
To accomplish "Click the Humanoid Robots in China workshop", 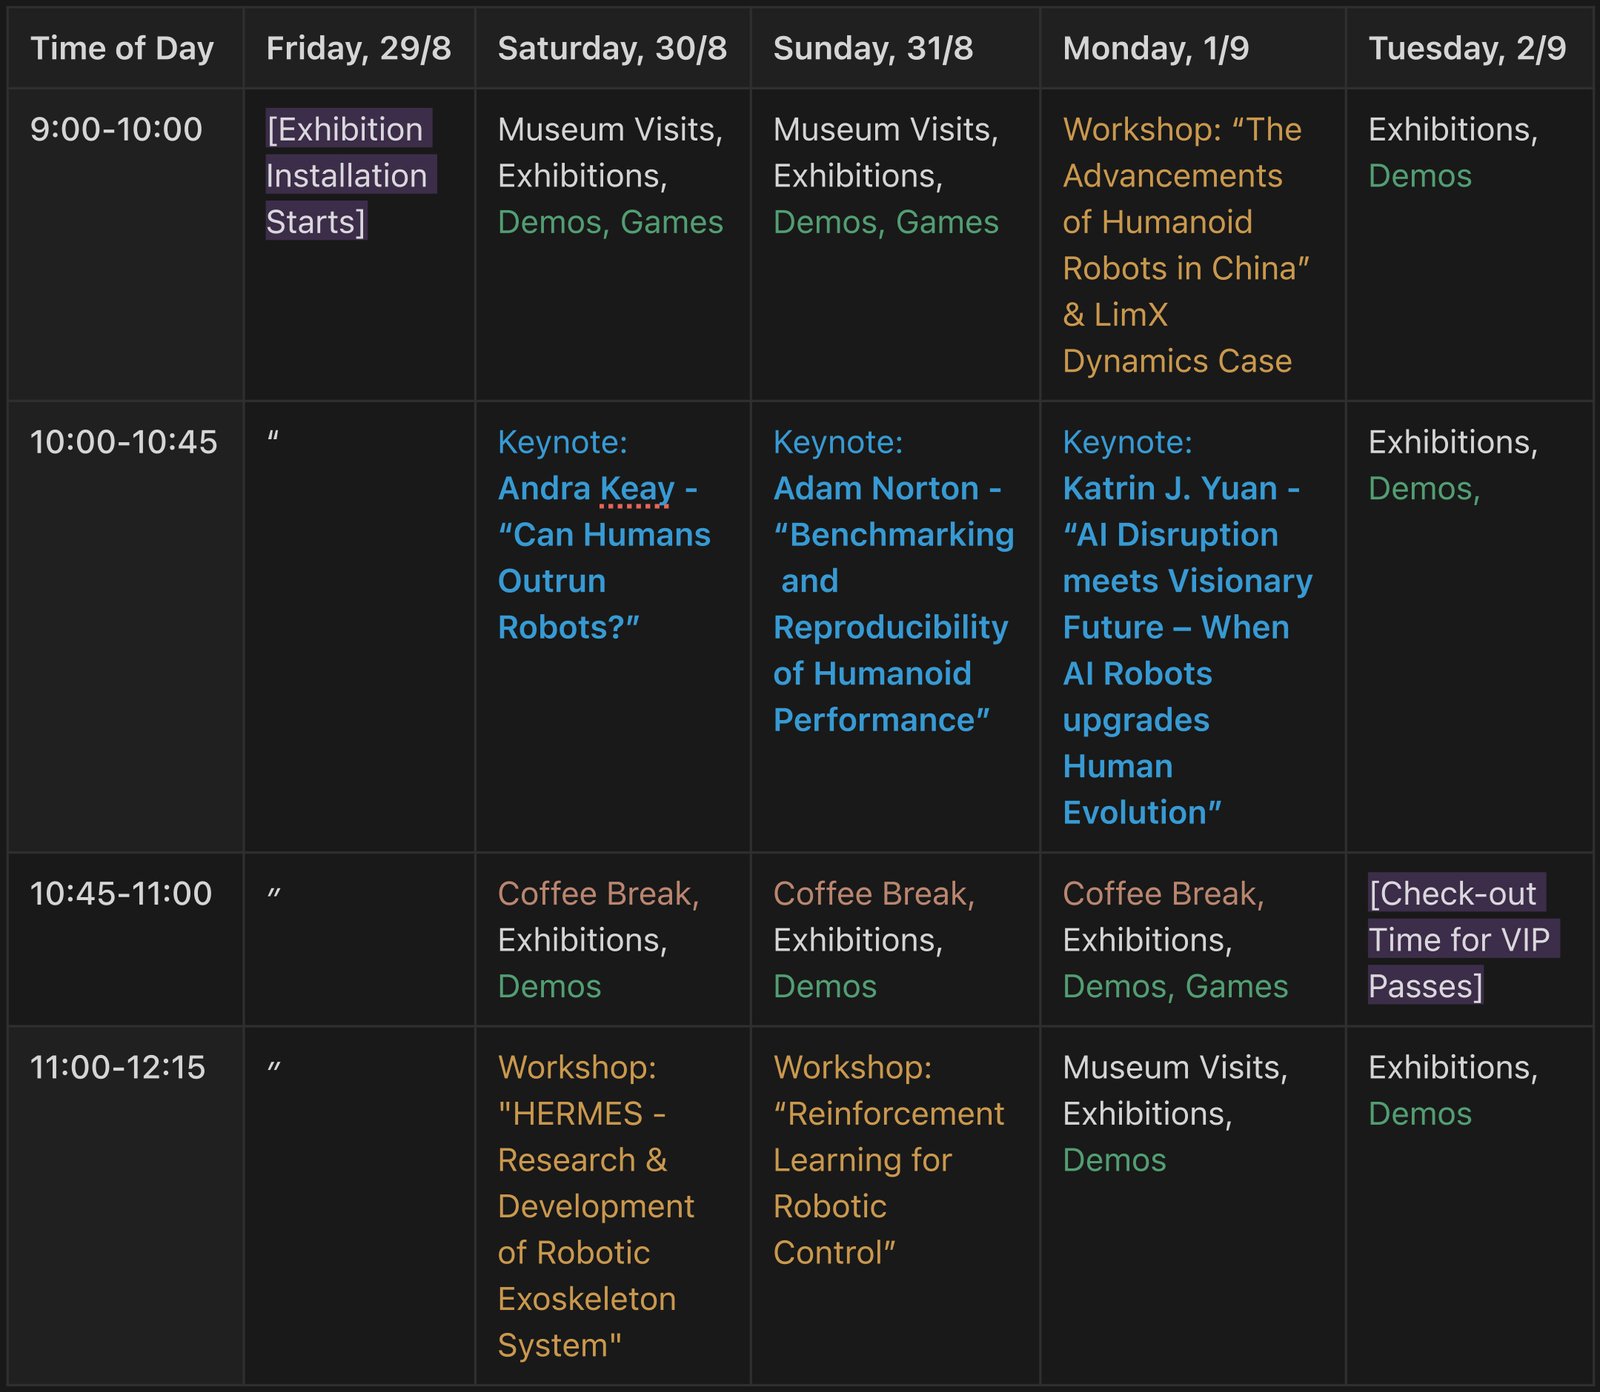I will tap(1185, 245).
